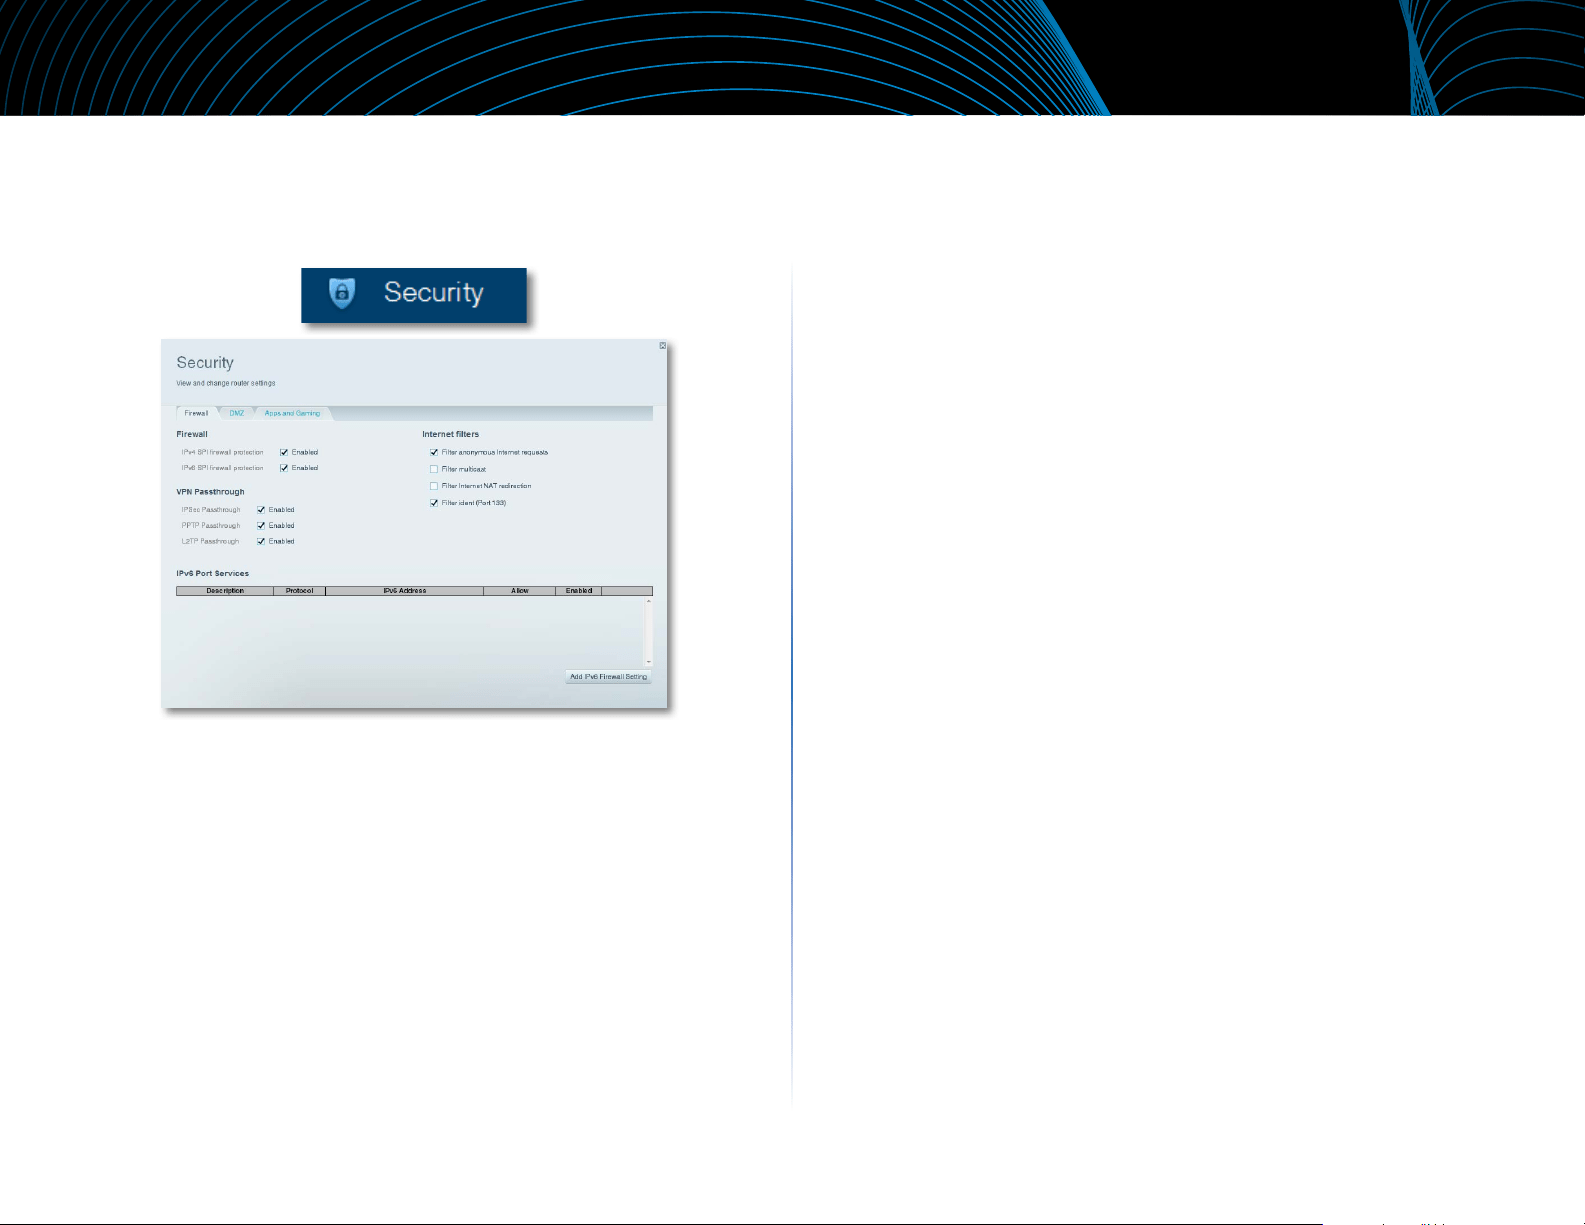Click 'View and change router settings' text
1585x1225 pixels.
226,383
